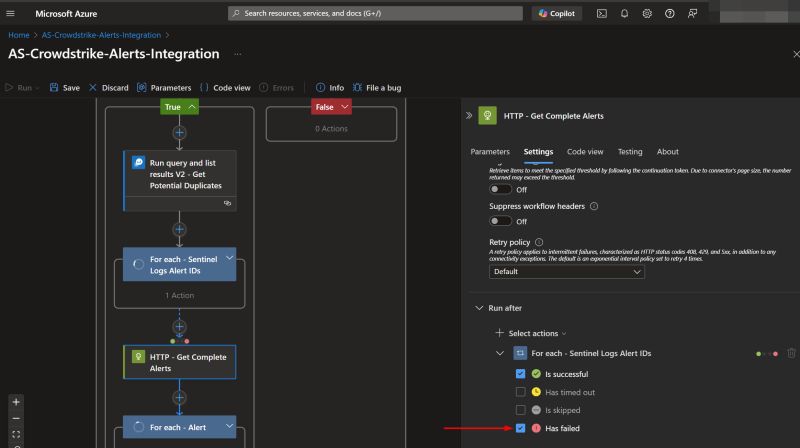Fit the workflow to view

[16, 434]
